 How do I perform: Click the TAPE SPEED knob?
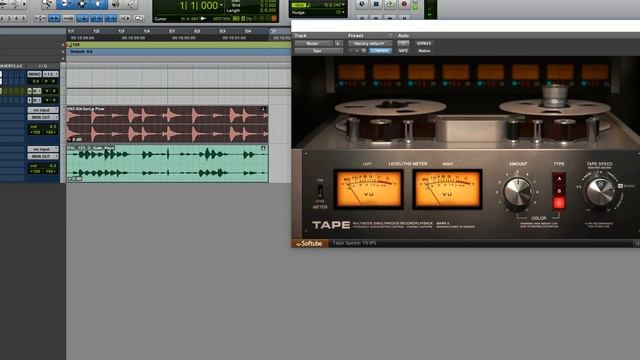pos(600,192)
